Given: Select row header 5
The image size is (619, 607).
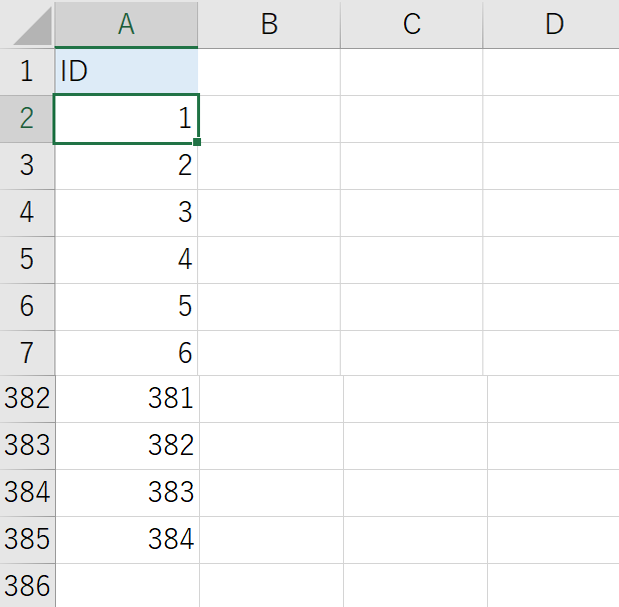Looking at the screenshot, I should pyautogui.click(x=27, y=260).
